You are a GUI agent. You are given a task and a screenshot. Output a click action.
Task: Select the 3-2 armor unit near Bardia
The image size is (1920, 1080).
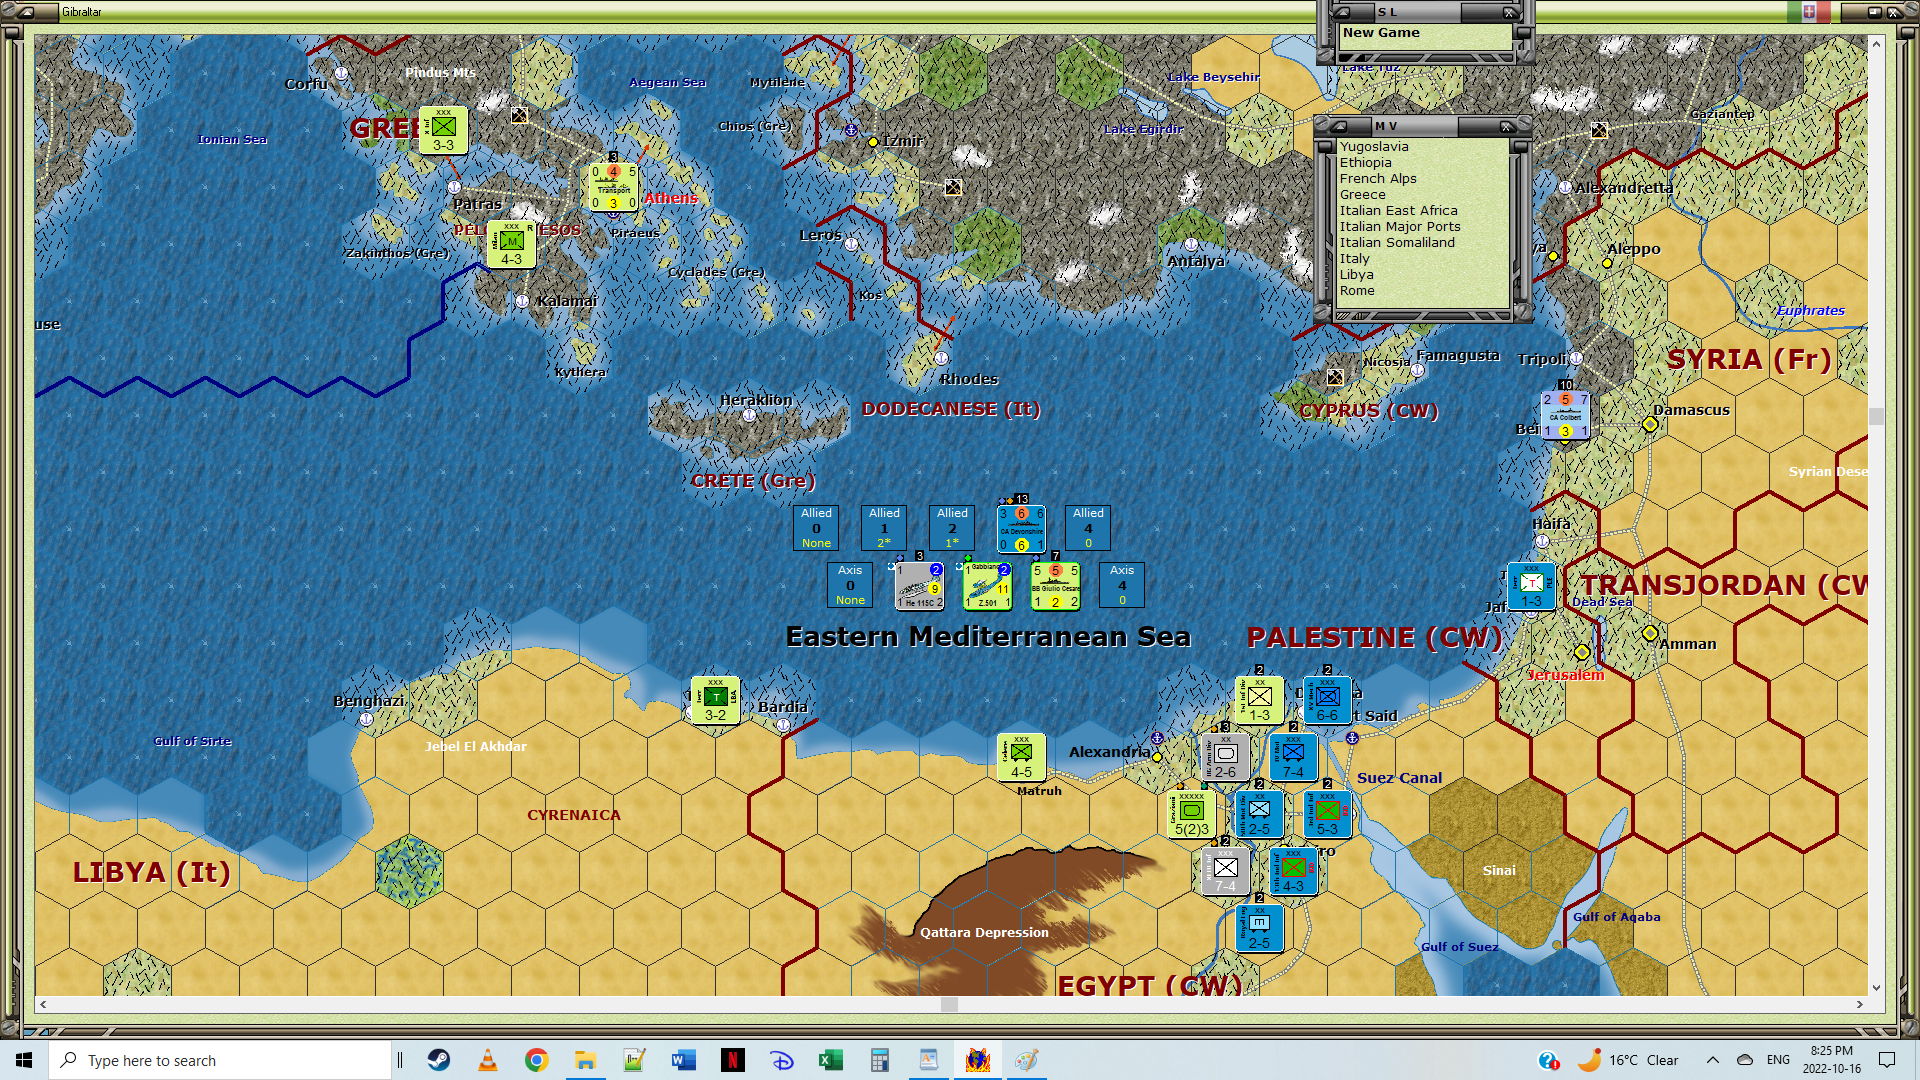[715, 700]
